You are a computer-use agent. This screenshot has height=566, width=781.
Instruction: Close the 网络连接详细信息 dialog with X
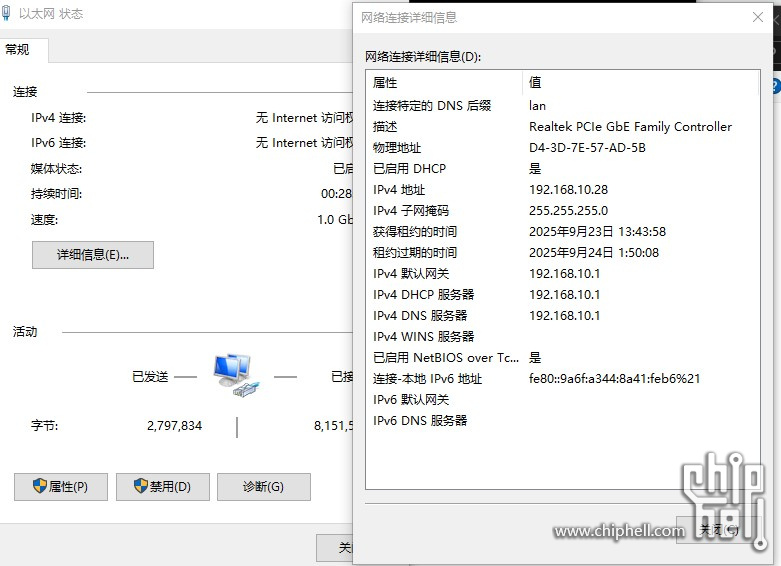[758, 17]
